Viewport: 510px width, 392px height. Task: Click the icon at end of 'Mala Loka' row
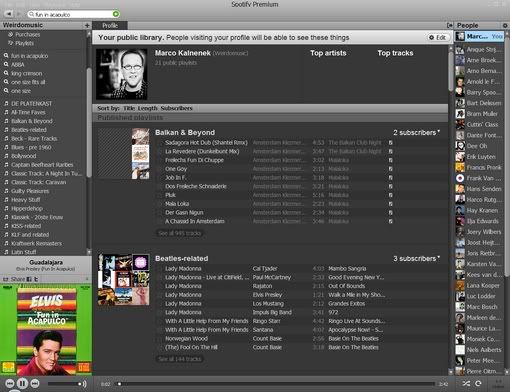pyautogui.click(x=390, y=204)
